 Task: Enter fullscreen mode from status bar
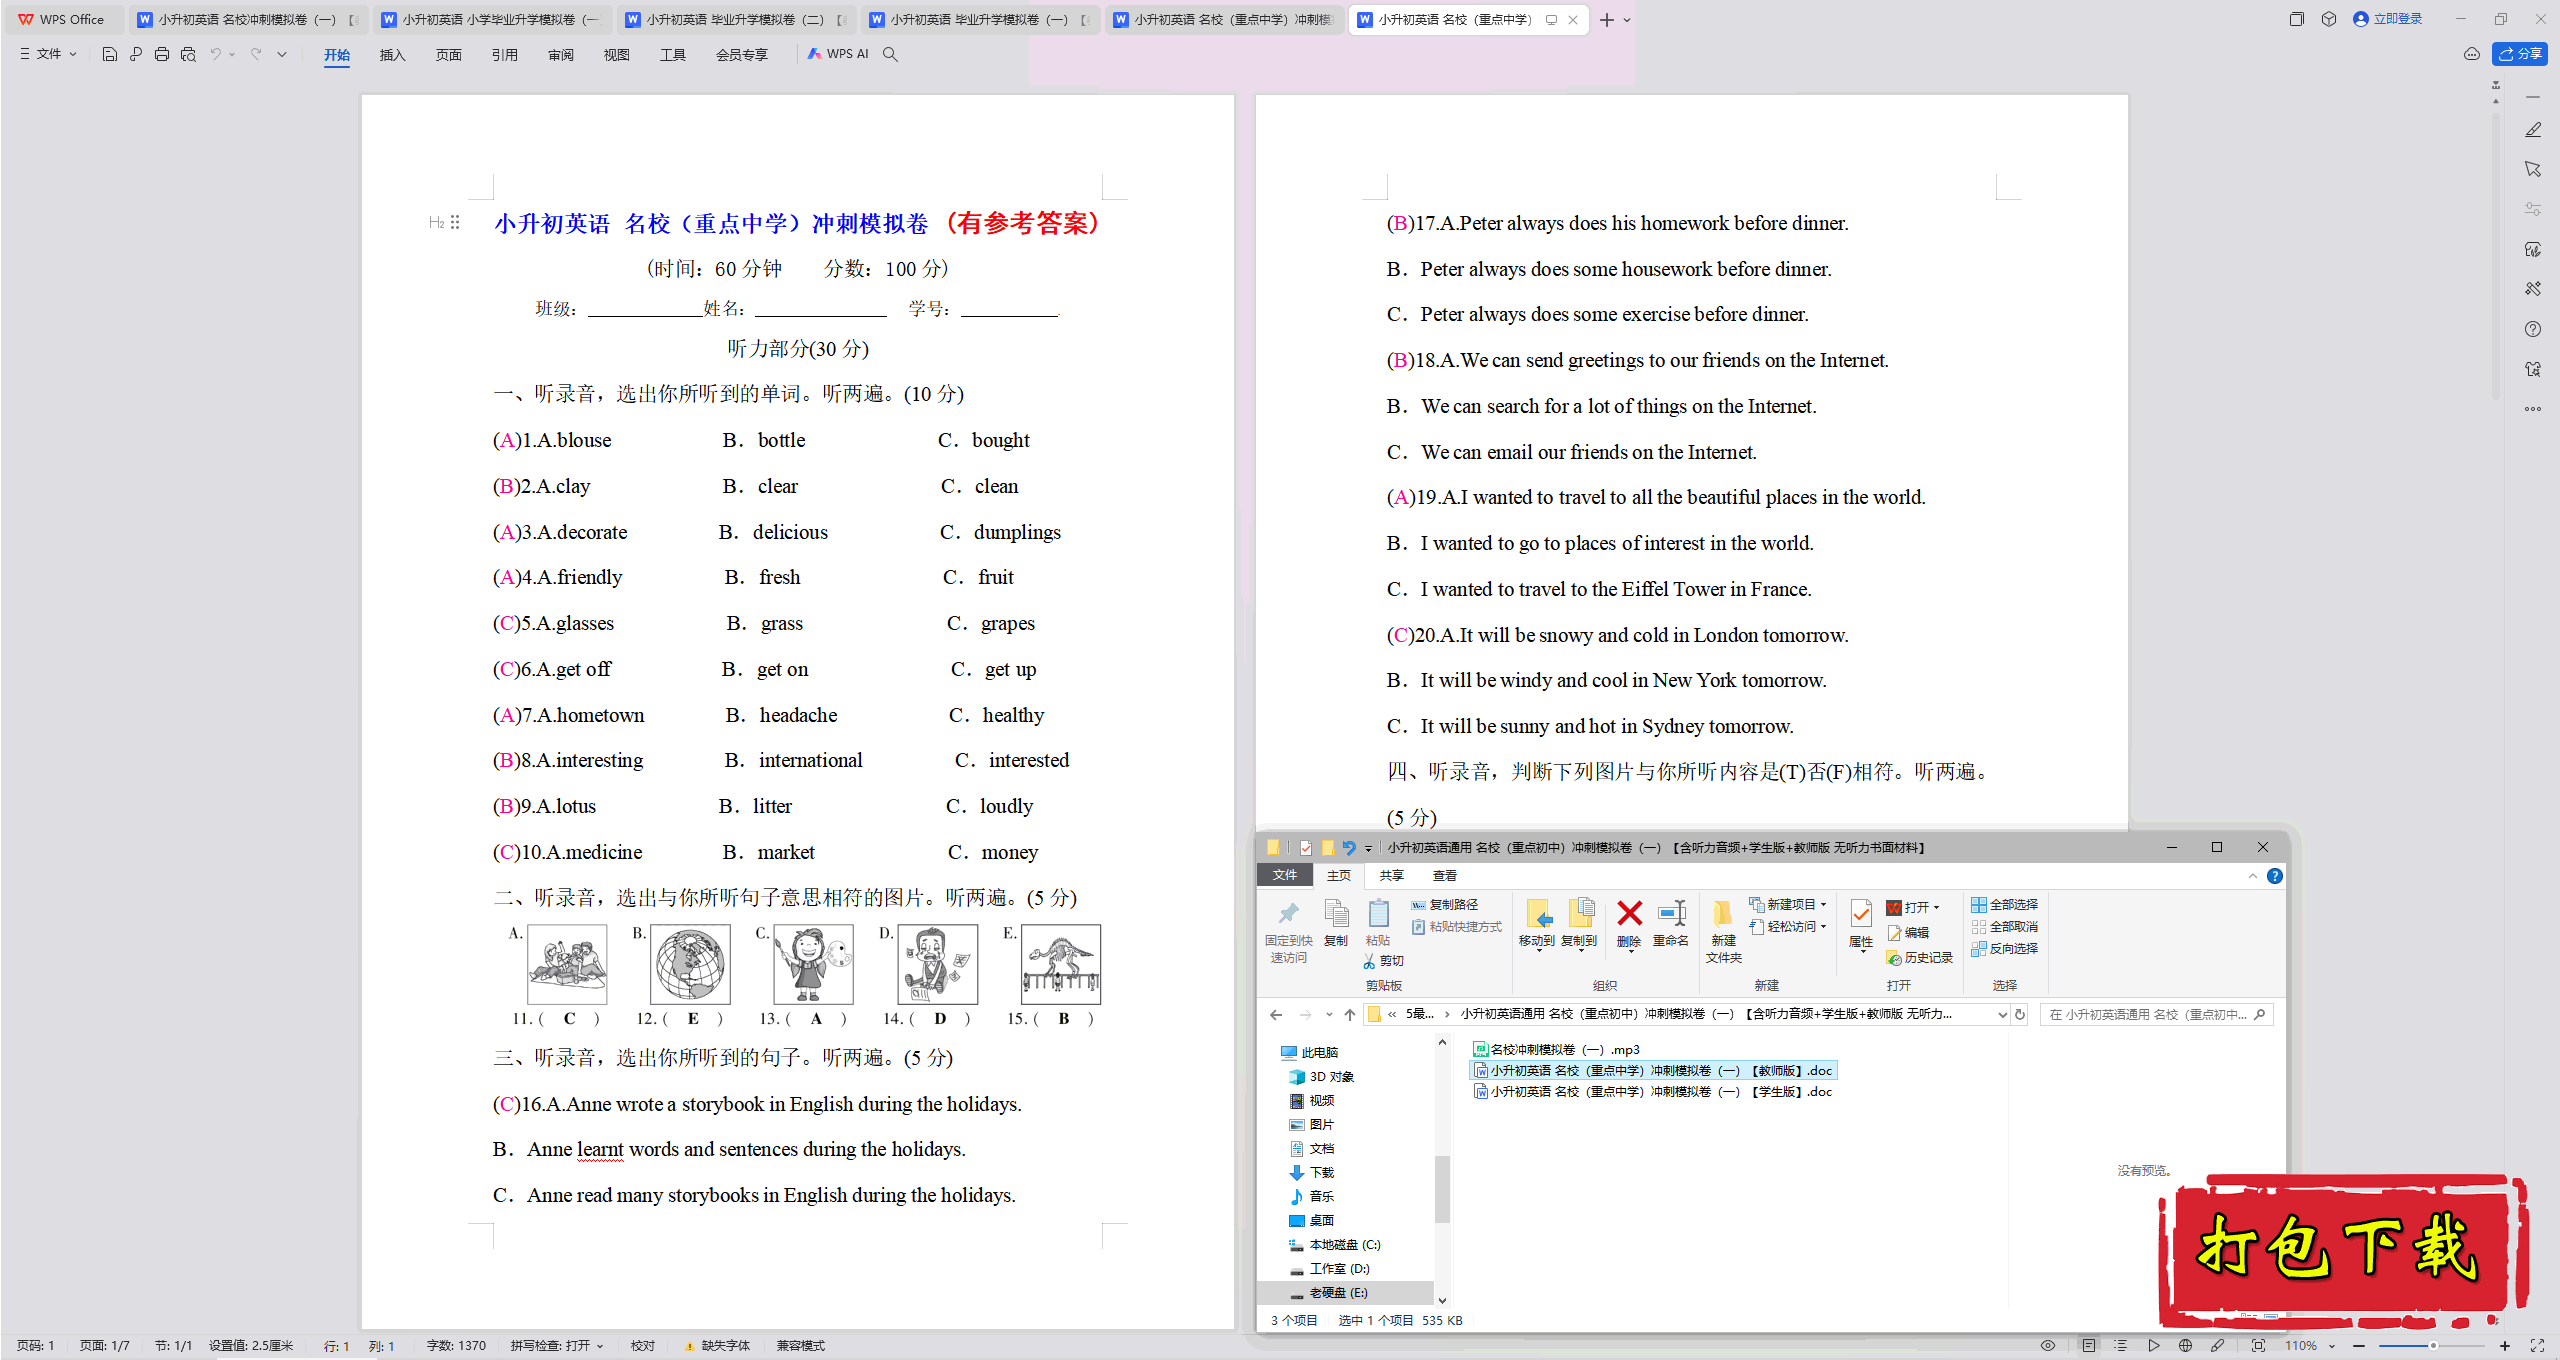(2537, 1345)
